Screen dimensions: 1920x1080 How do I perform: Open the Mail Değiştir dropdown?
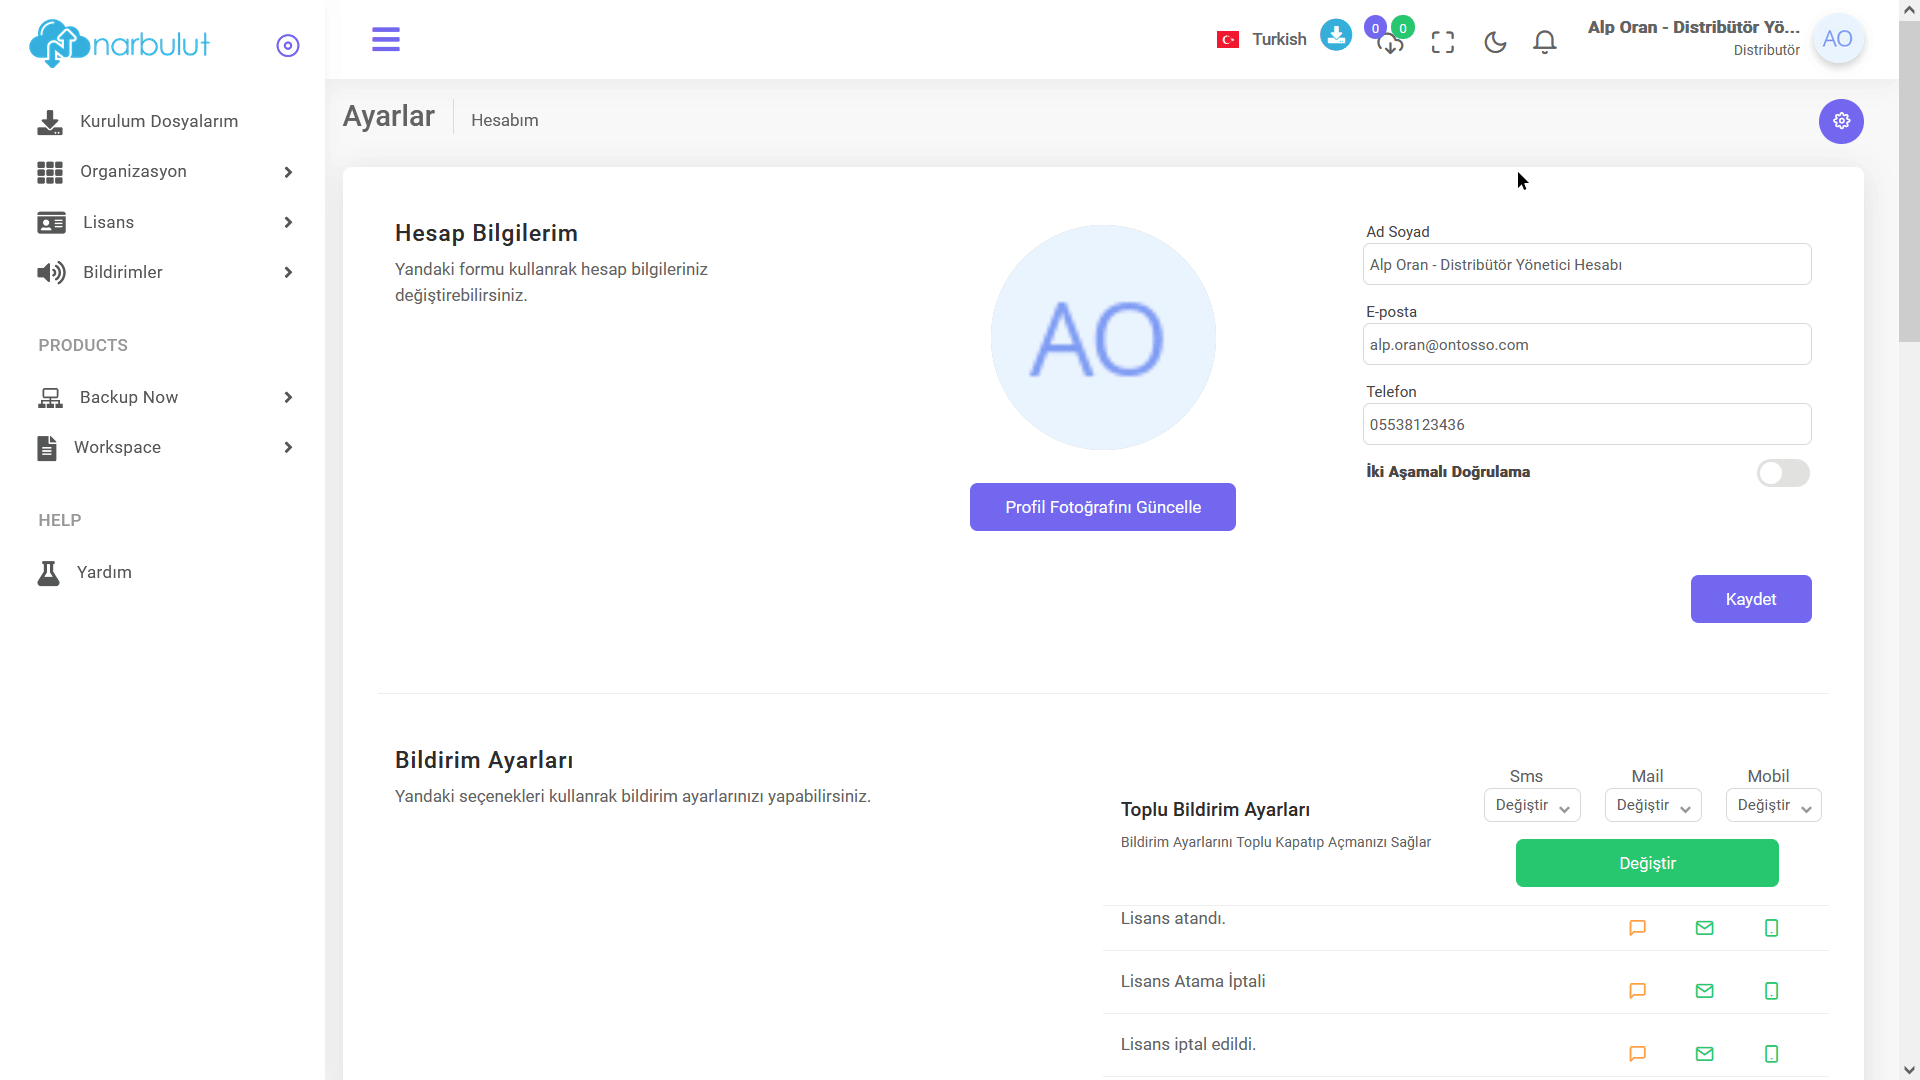pos(1653,806)
